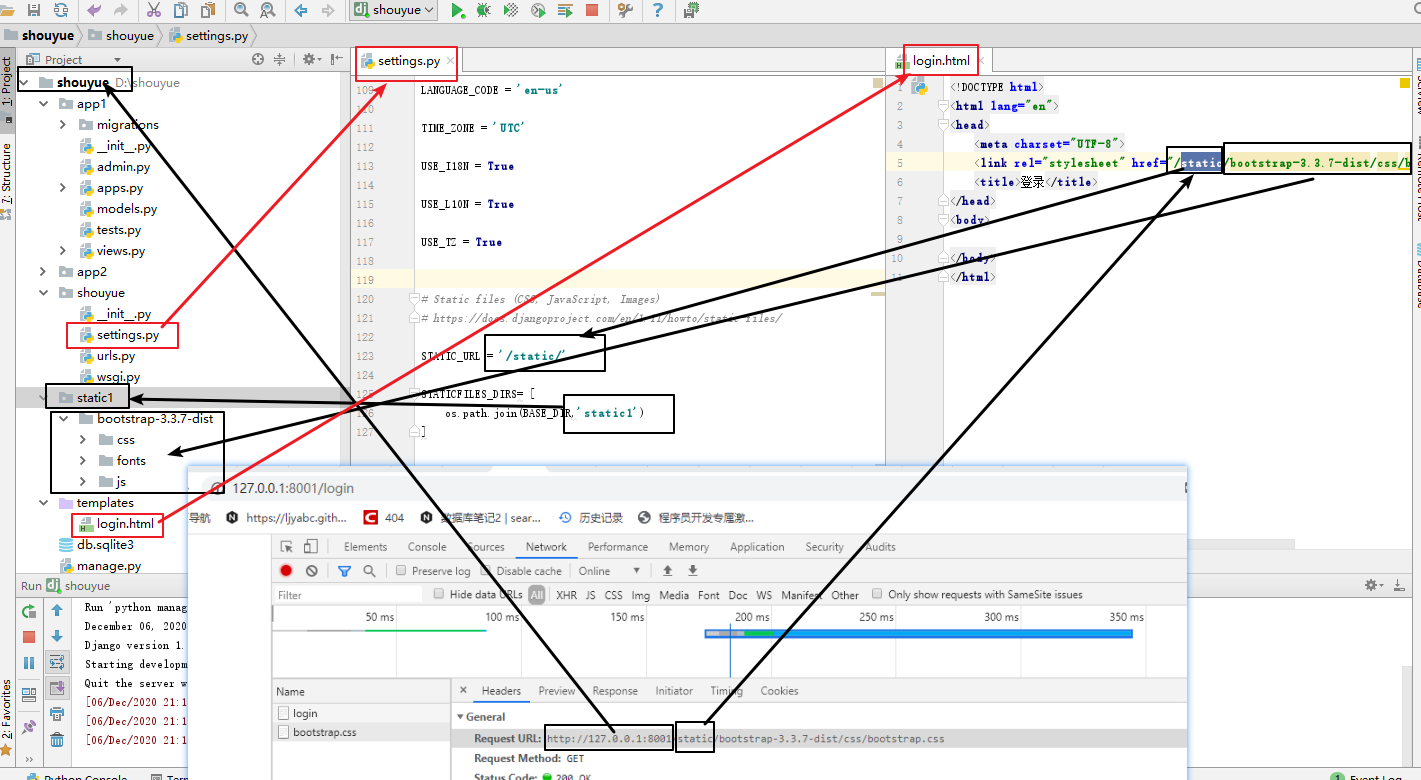1421x780 pixels.
Task: Open Settings with the wrench icon
Action: (x=625, y=10)
